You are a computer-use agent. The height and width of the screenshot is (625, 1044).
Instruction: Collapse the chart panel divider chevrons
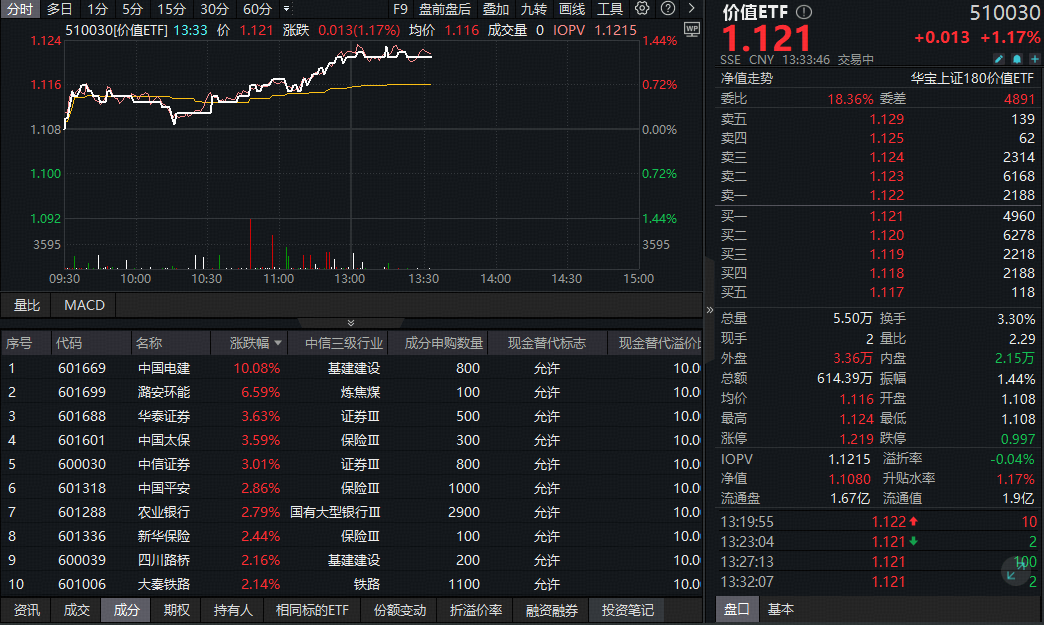coord(350,322)
